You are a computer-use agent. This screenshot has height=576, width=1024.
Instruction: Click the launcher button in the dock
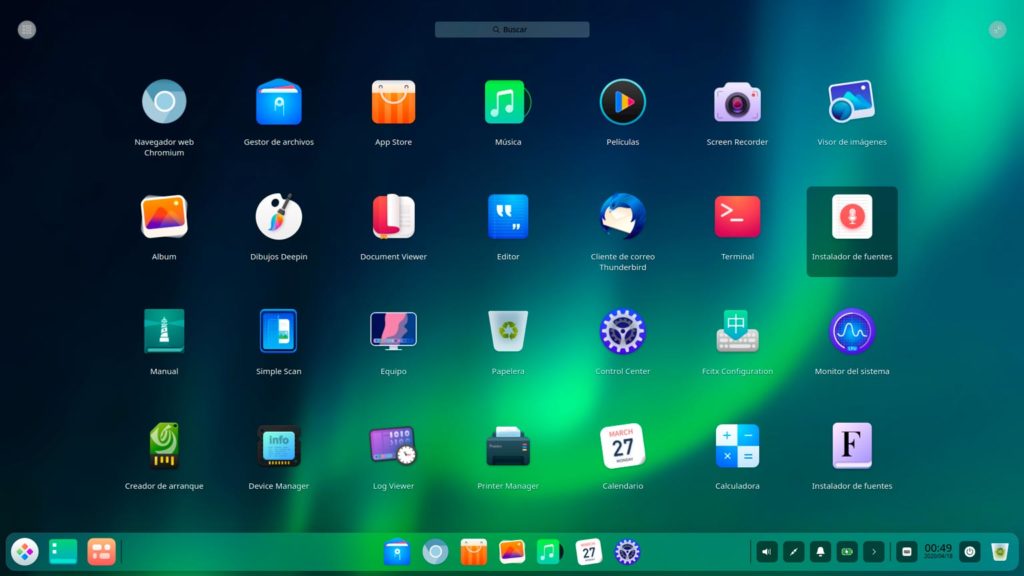coord(25,552)
